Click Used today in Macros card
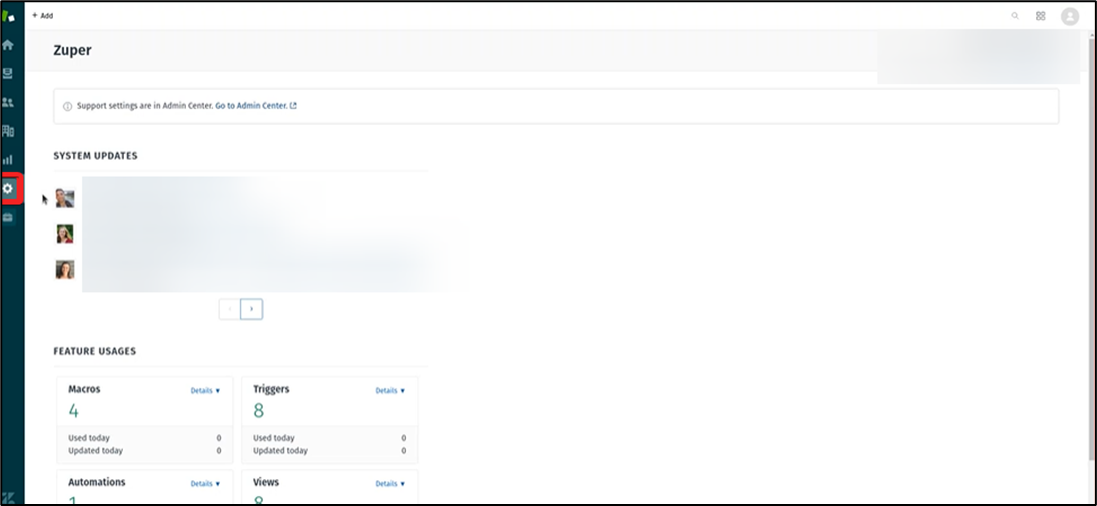Viewport: 1097px width, 506px height. tap(89, 438)
